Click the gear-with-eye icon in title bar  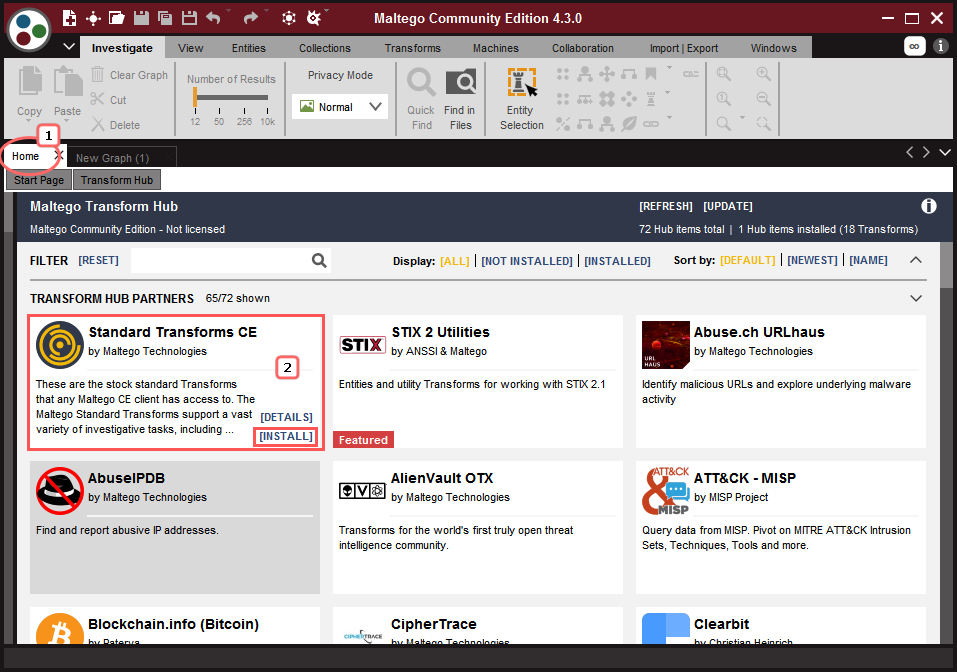click(313, 18)
